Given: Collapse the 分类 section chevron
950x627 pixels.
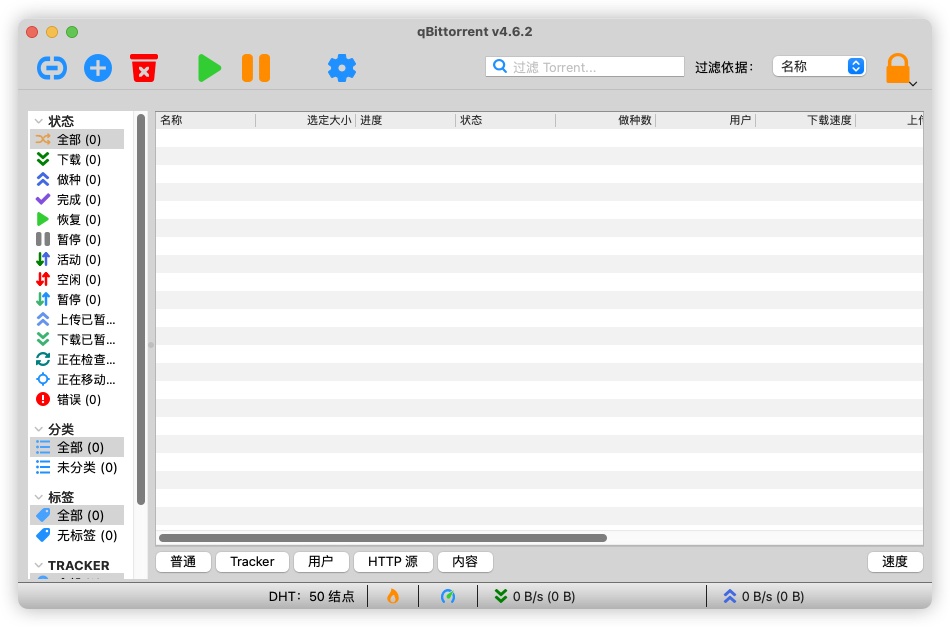Looking at the screenshot, I should point(38,429).
